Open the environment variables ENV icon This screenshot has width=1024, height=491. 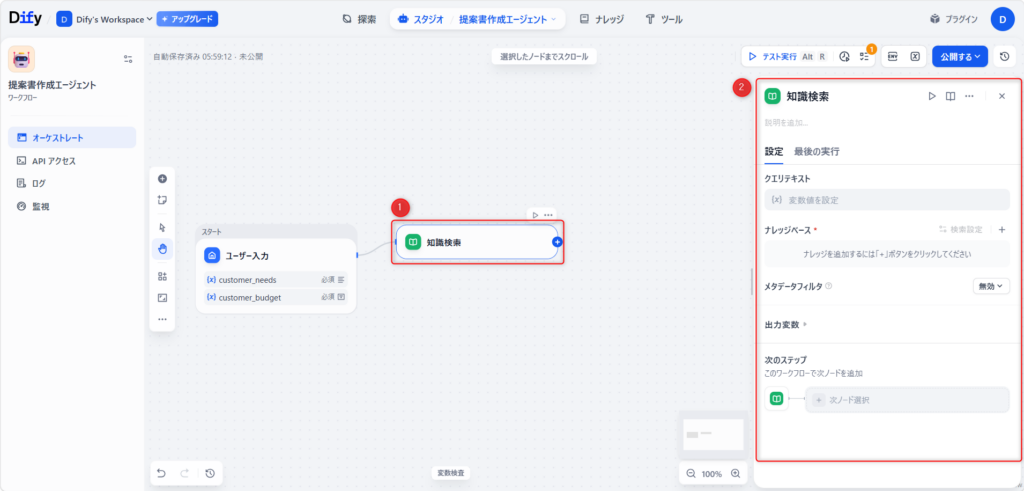point(893,57)
